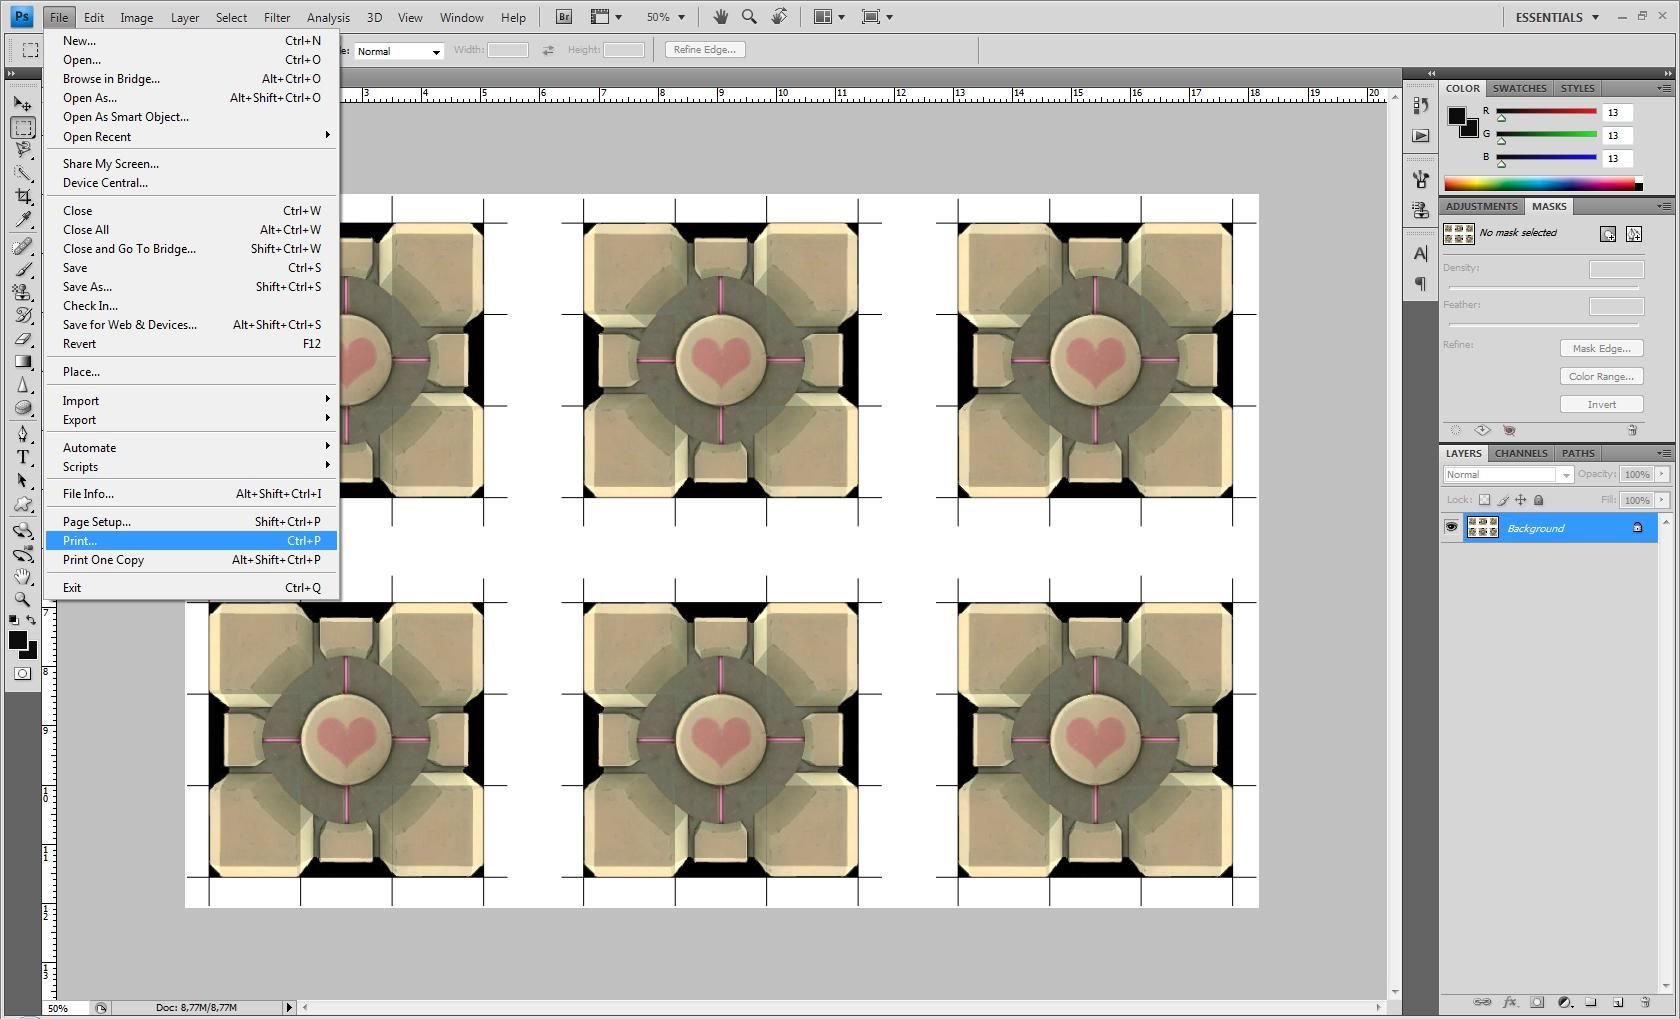Click the new adjustment layer icon
This screenshot has height=1019, width=1680.
[1565, 1002]
